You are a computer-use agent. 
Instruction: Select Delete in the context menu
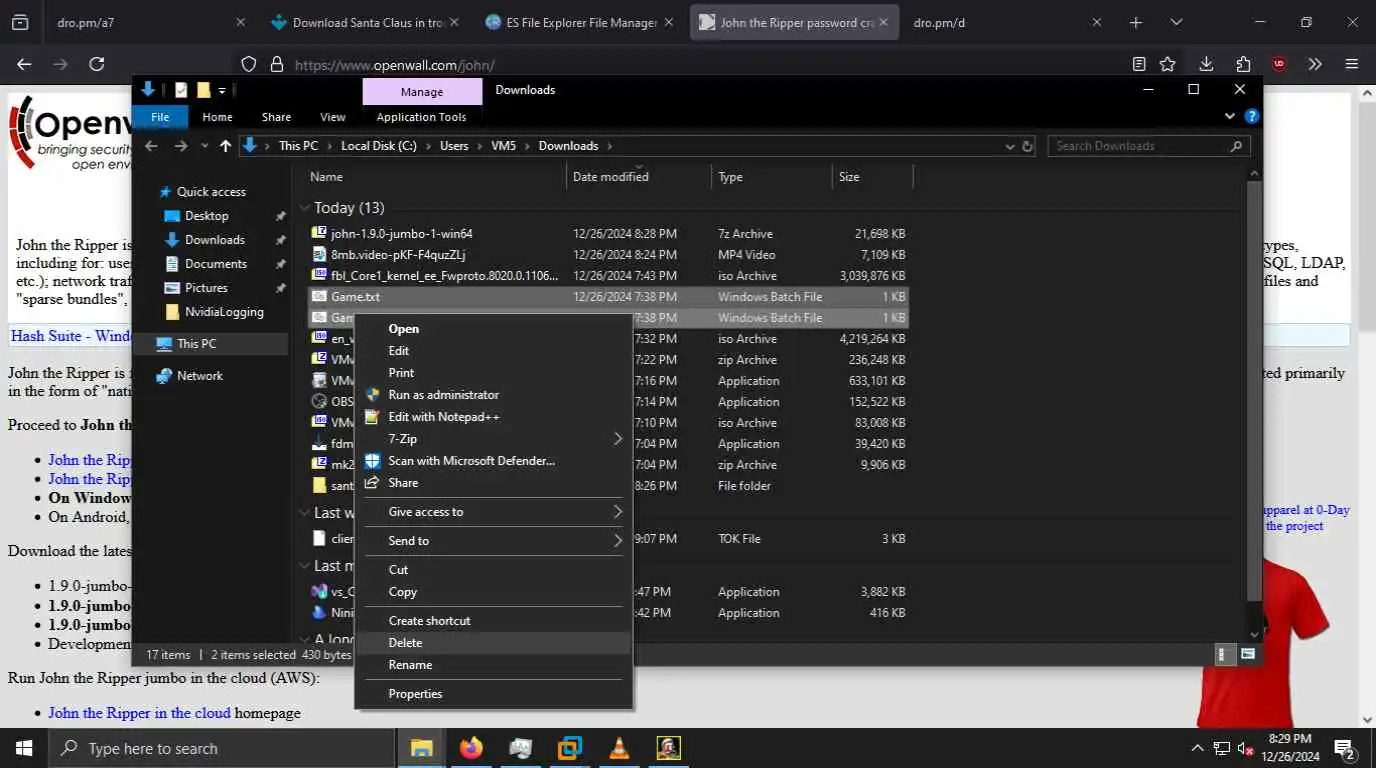[494, 643]
